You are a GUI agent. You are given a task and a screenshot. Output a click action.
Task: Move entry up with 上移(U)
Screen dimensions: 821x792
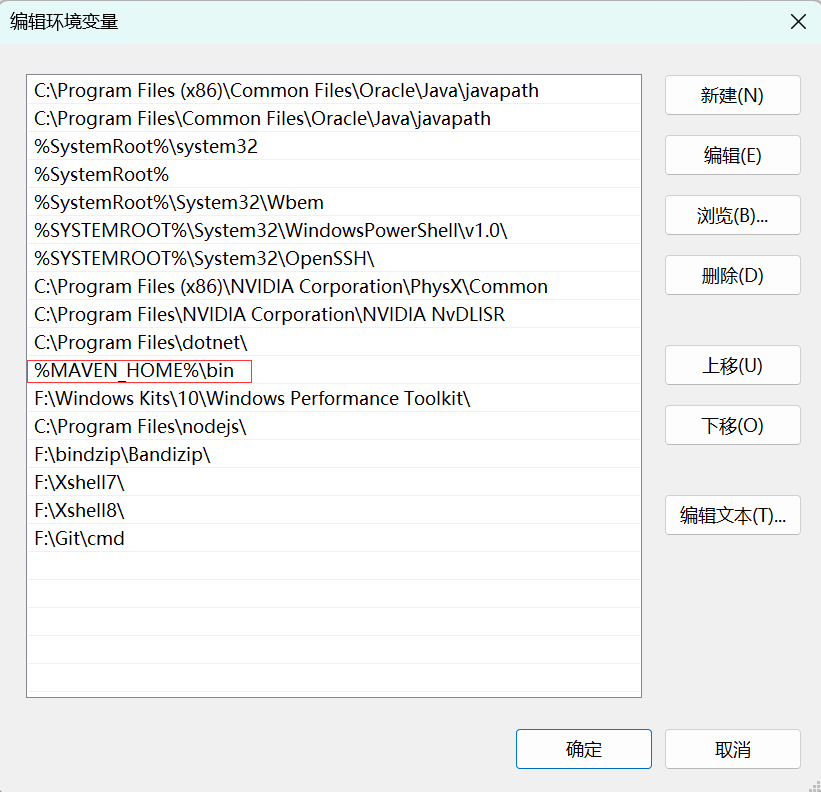click(733, 365)
